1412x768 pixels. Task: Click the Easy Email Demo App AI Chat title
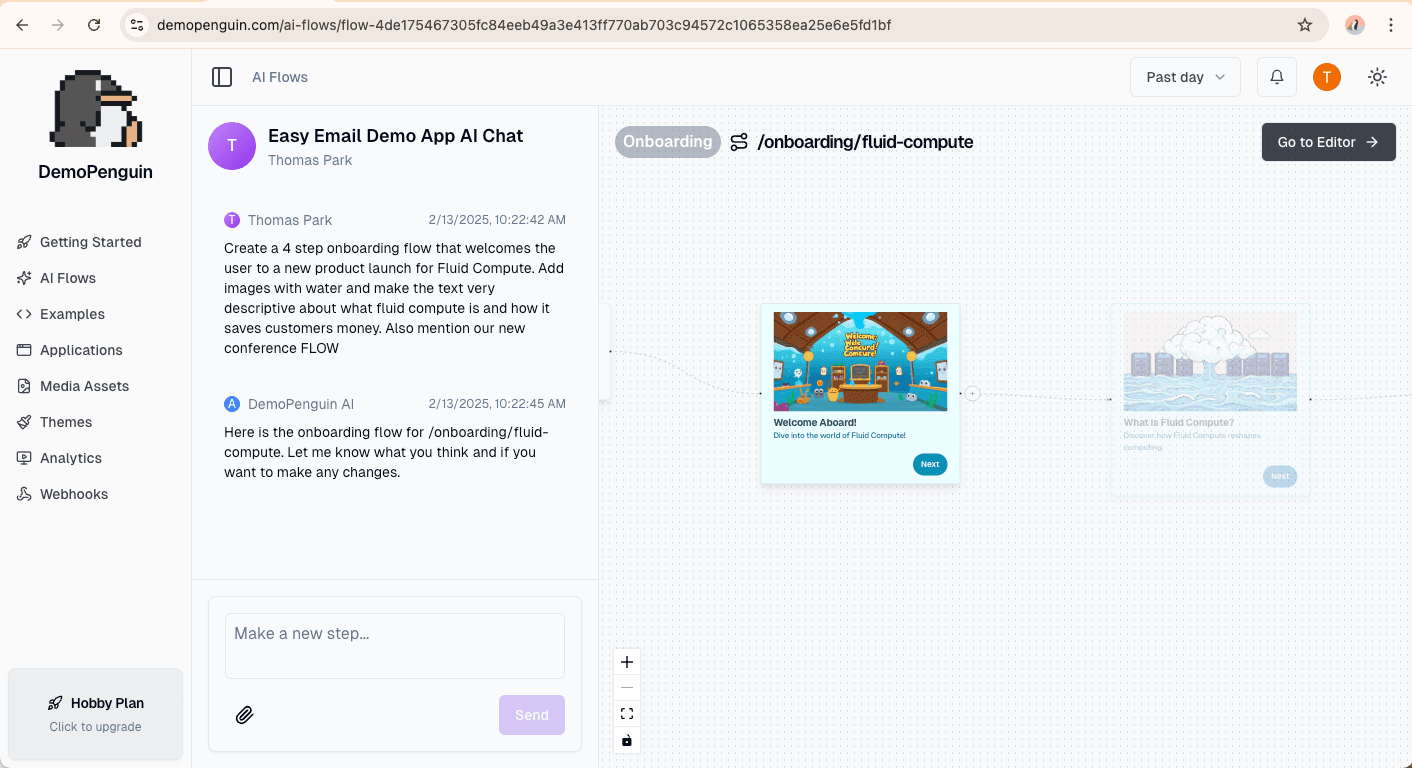(395, 136)
